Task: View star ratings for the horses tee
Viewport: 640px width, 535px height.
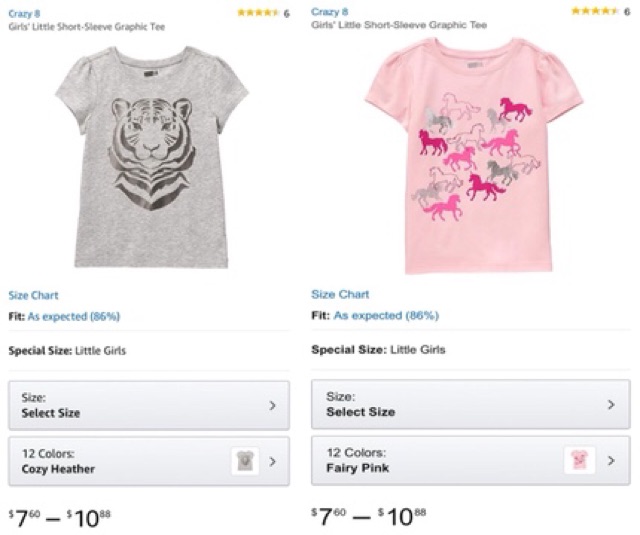Action: [x=593, y=11]
